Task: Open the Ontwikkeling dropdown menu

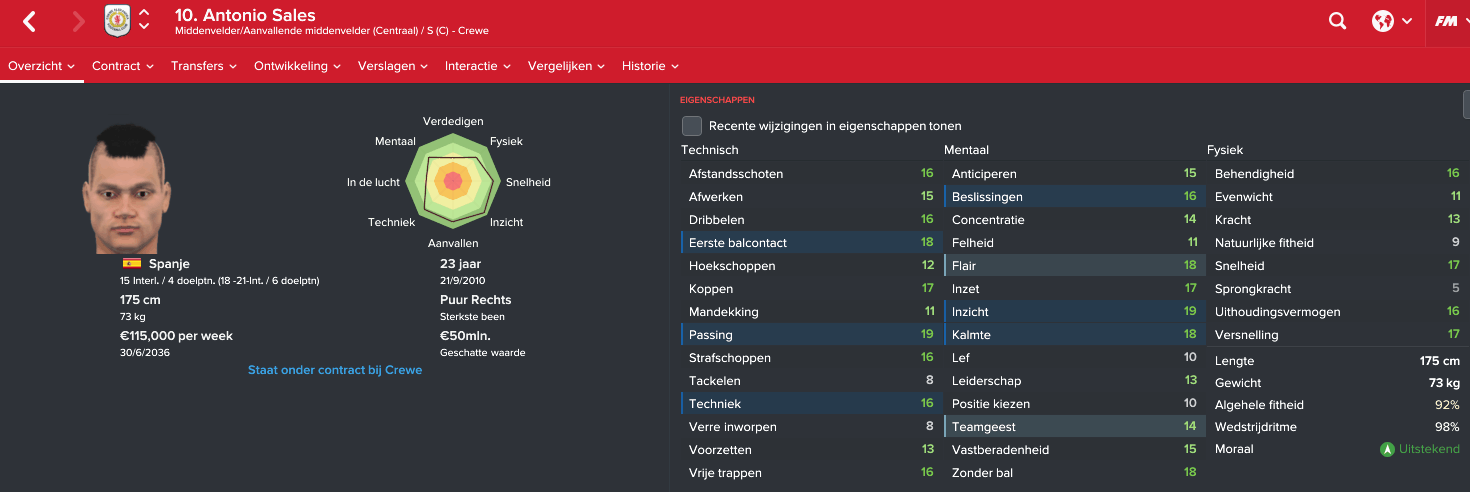Action: 297,66
